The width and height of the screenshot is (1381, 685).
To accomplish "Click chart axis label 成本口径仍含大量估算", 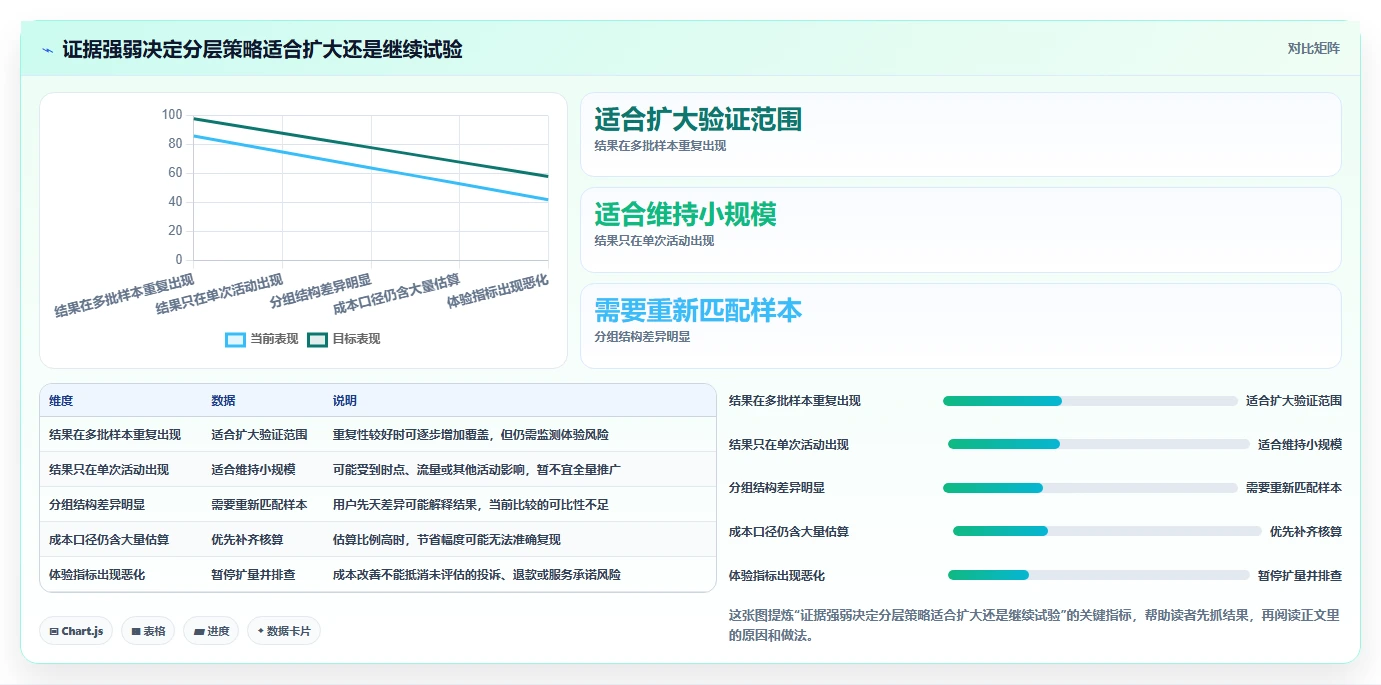I will click(397, 293).
